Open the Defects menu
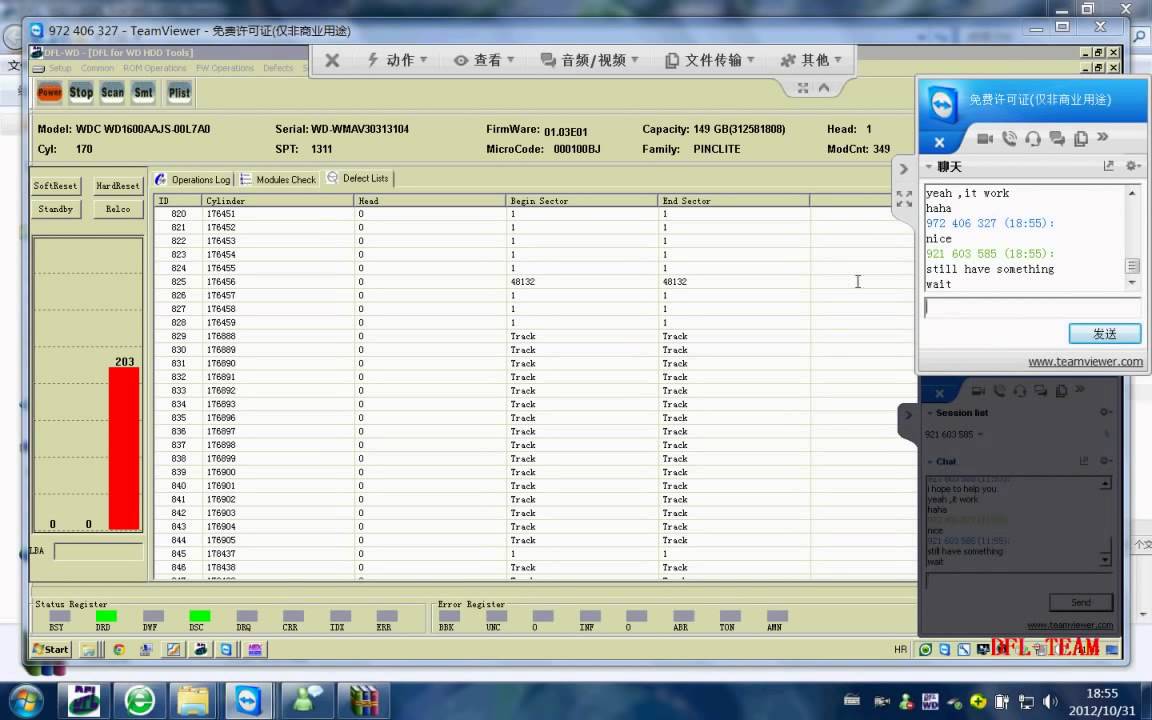The height and width of the screenshot is (720, 1152). pyautogui.click(x=278, y=68)
